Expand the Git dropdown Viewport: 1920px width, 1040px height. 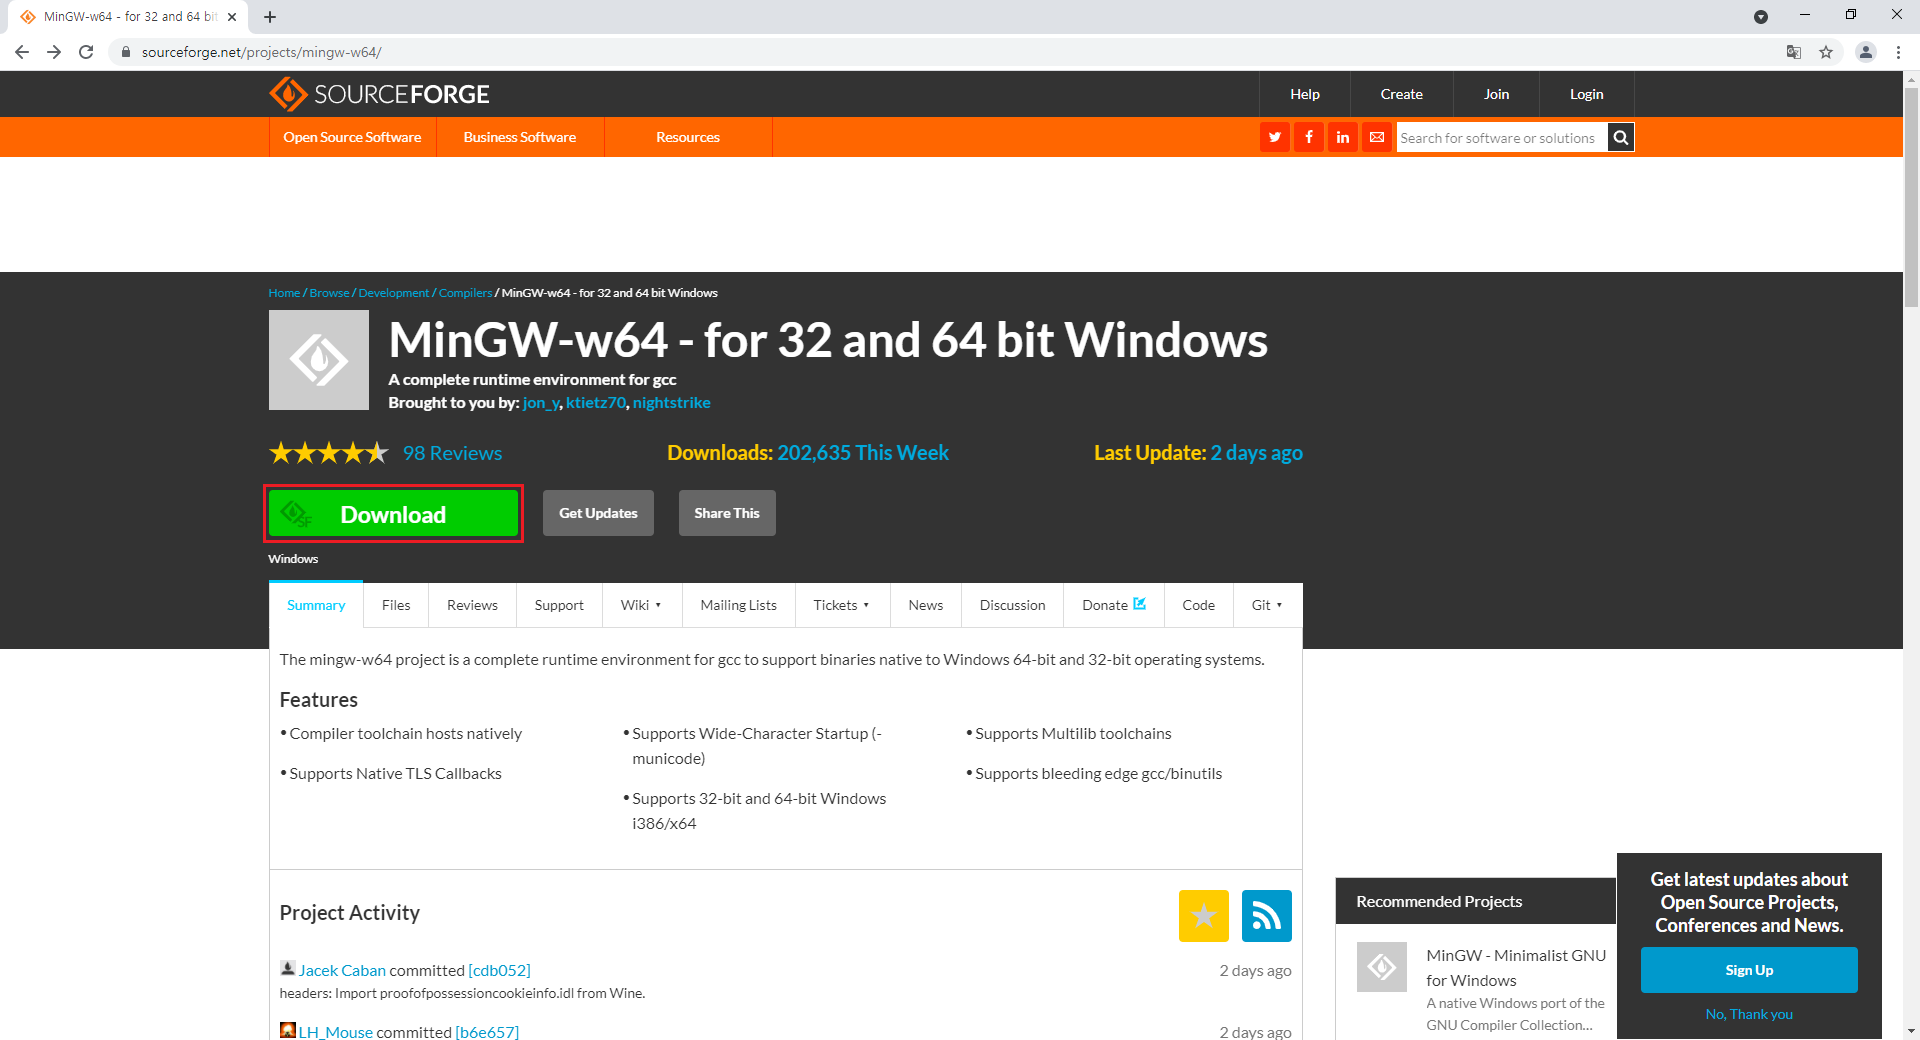pos(1267,605)
